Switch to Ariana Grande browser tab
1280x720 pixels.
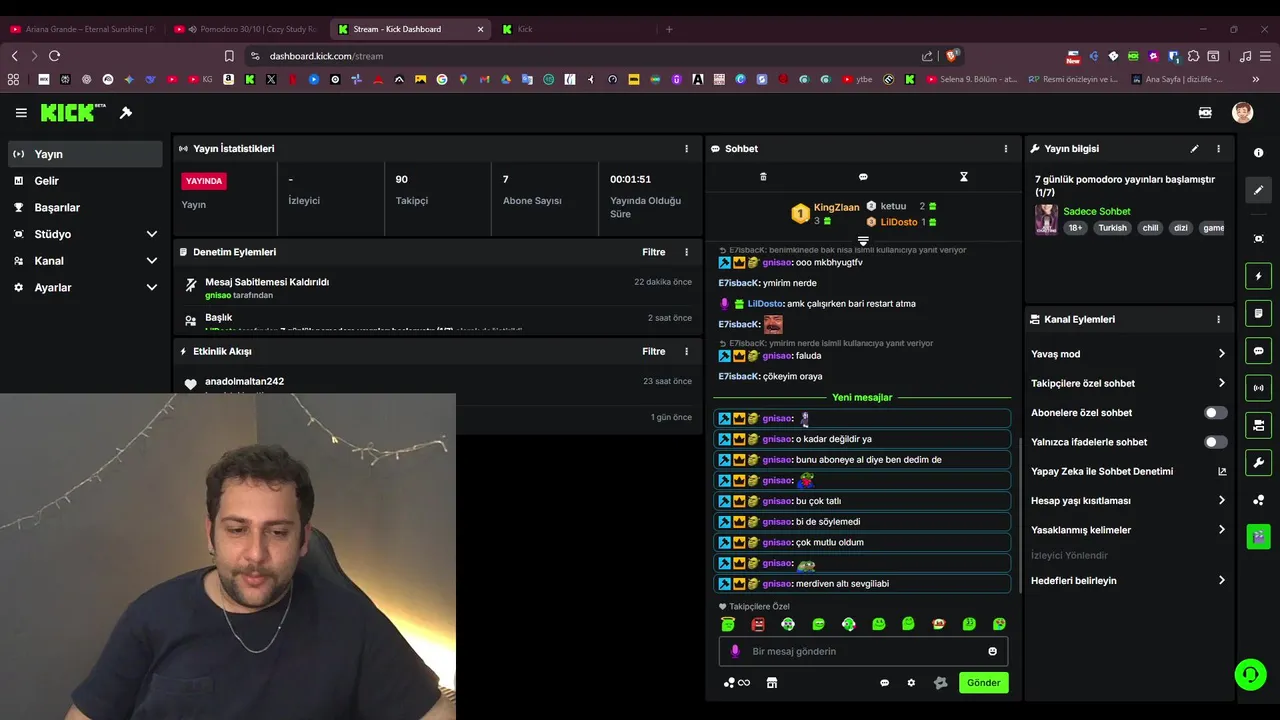point(82,29)
